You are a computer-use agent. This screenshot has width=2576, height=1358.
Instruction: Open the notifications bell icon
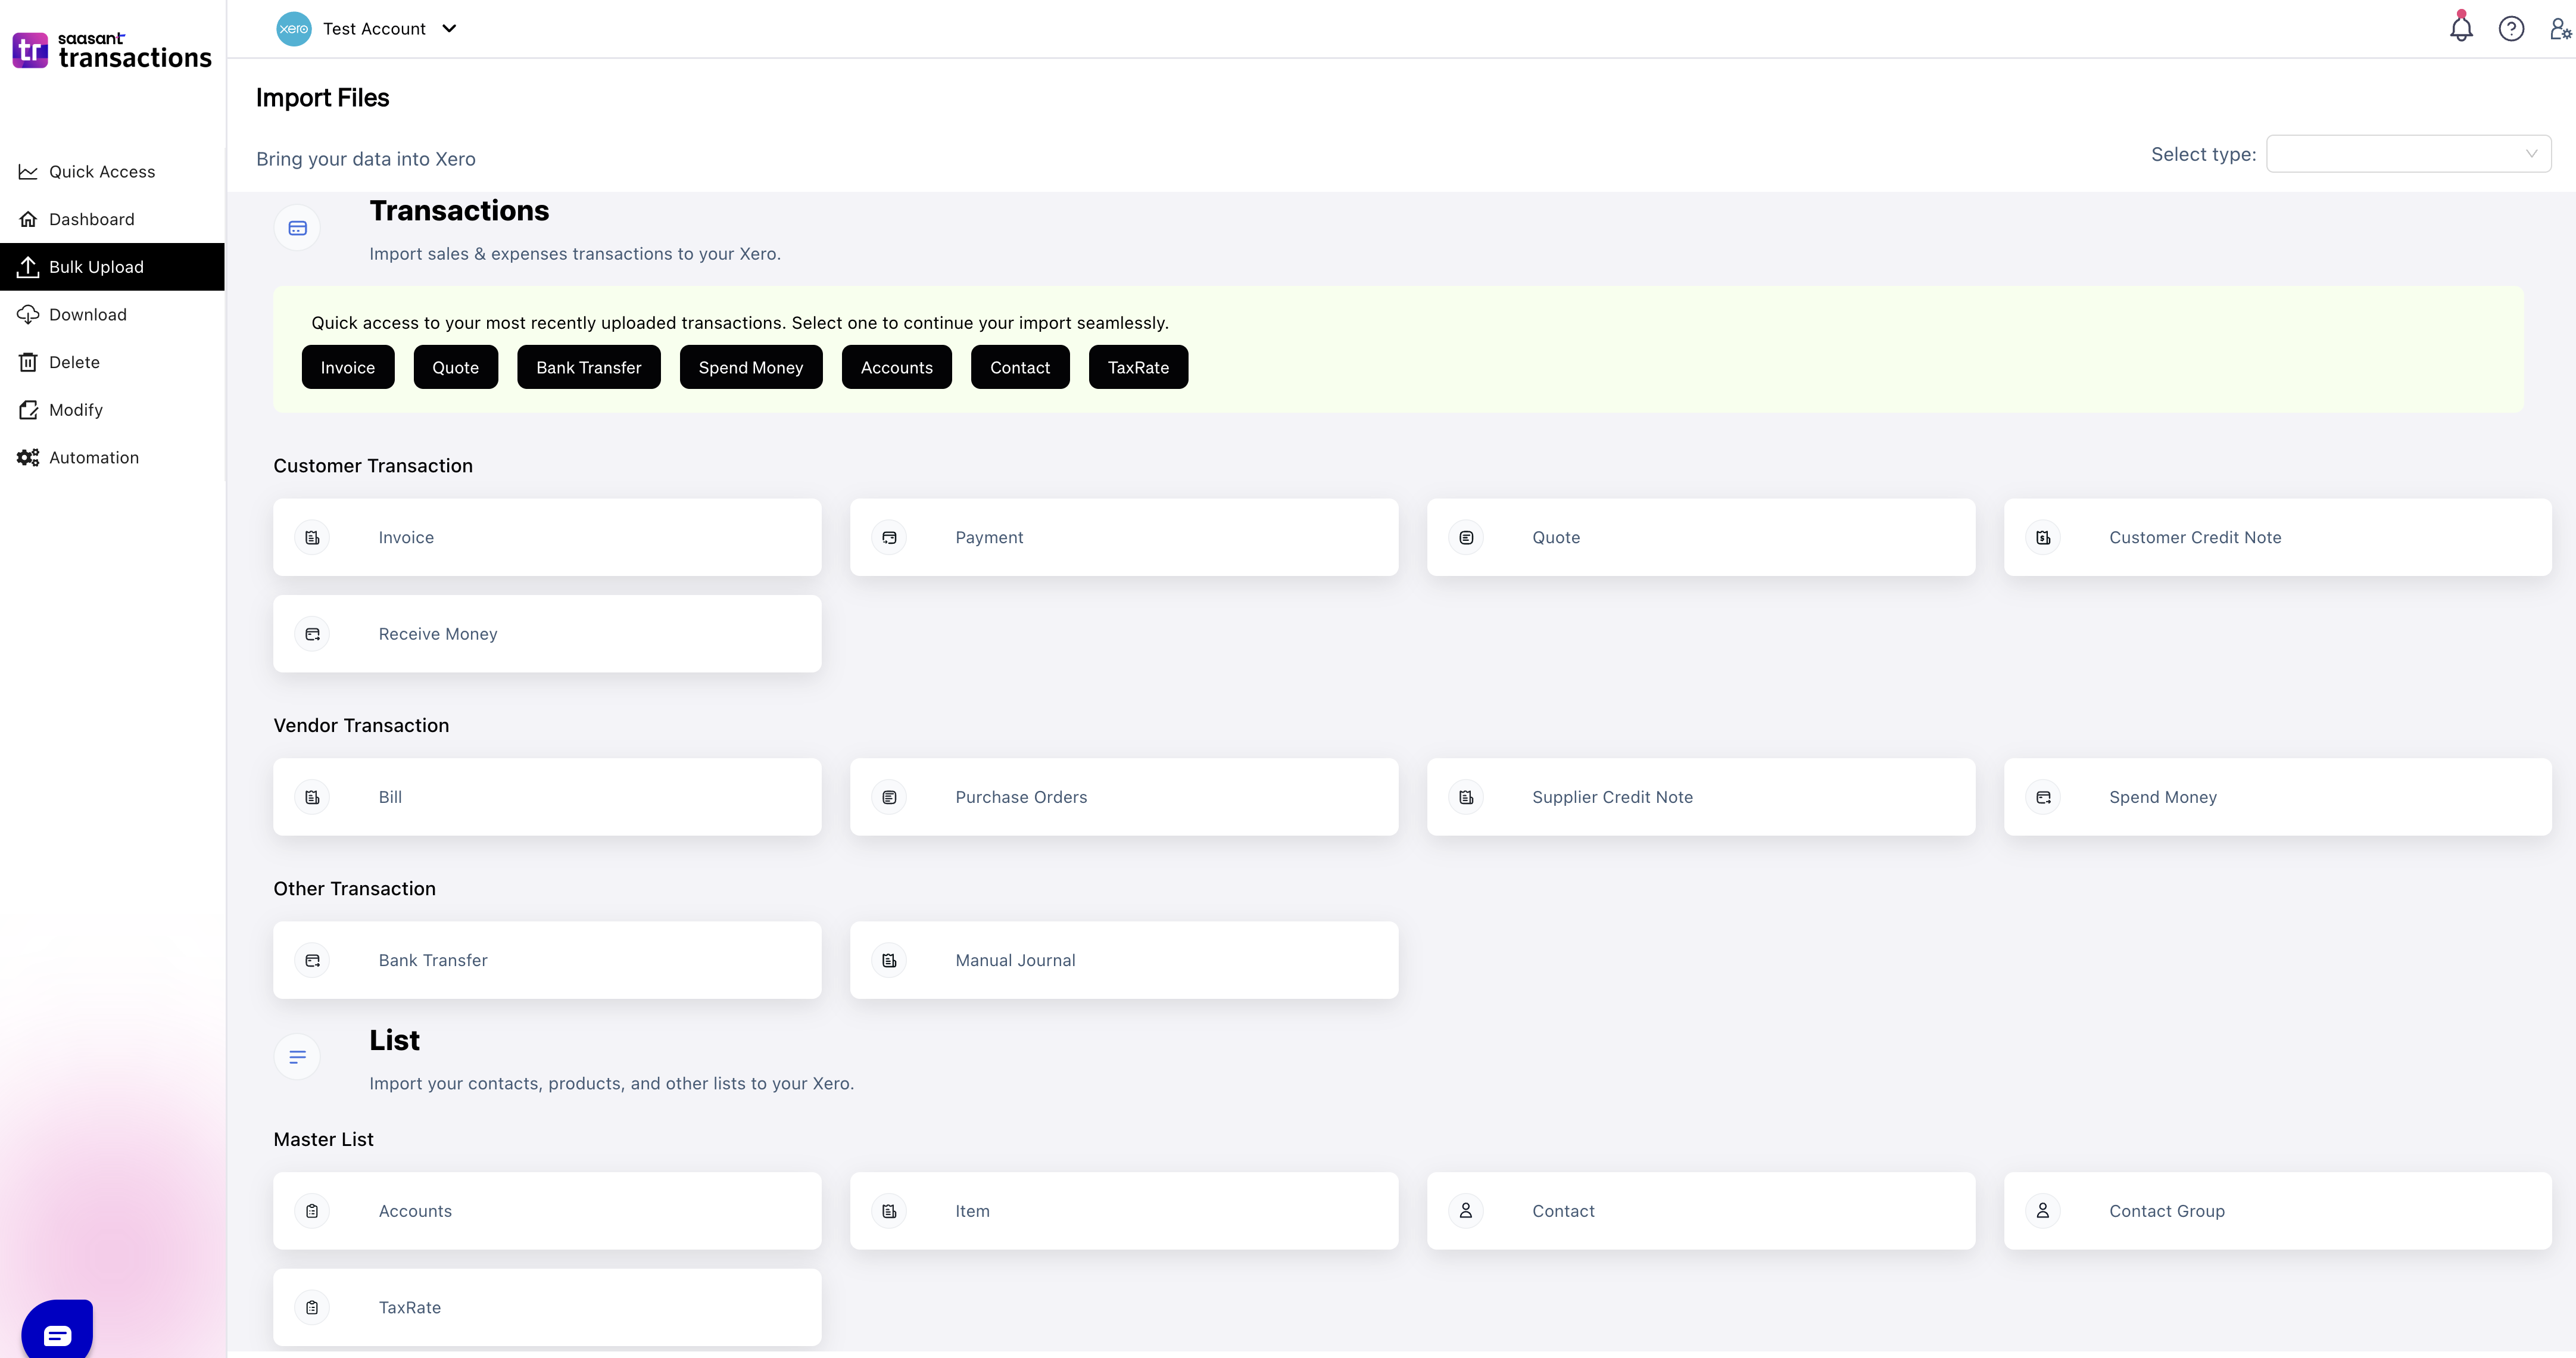pyautogui.click(x=2461, y=28)
